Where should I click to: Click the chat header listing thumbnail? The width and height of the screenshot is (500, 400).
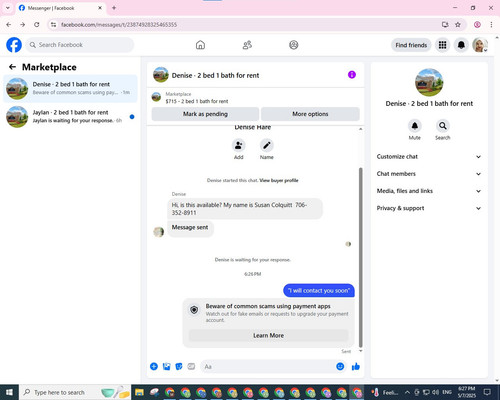coord(161,75)
